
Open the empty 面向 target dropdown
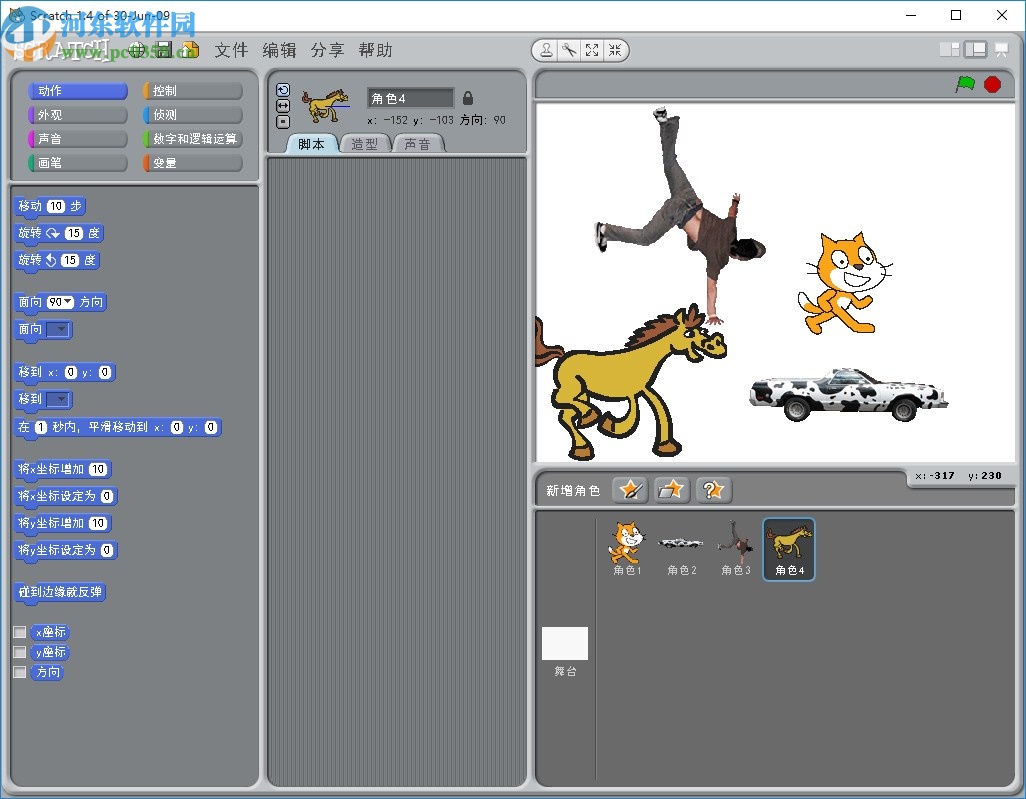[x=59, y=330]
